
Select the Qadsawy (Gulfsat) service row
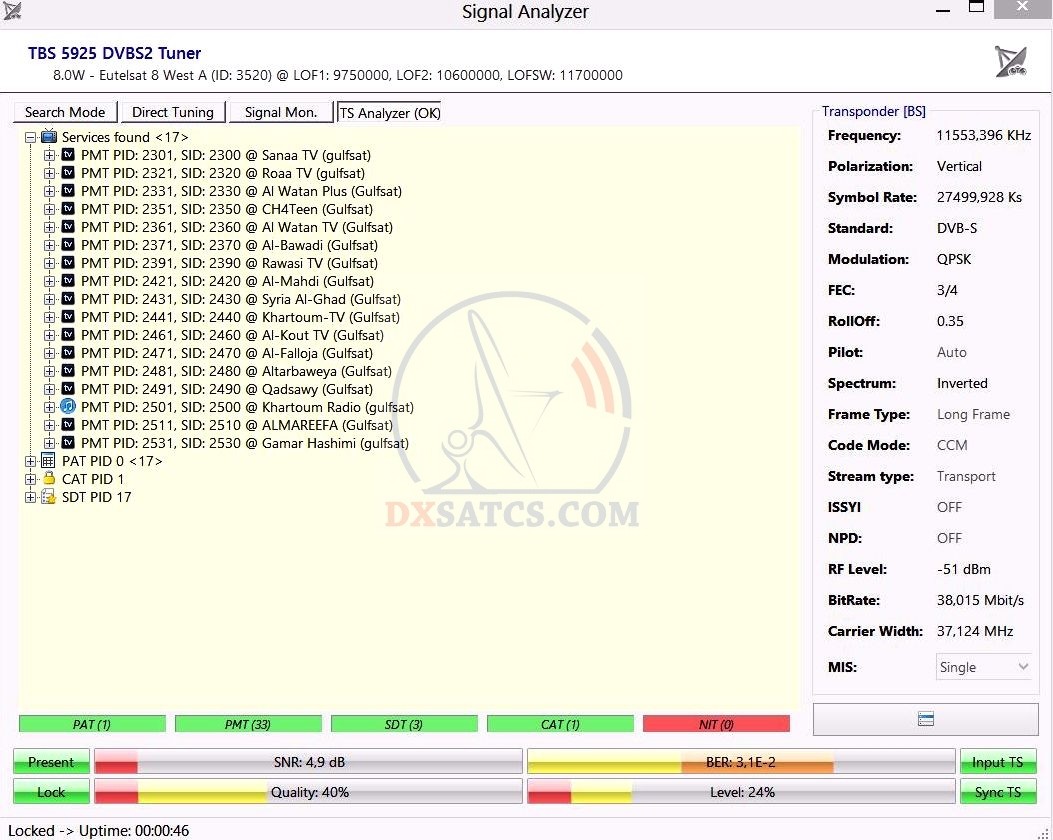coord(226,389)
